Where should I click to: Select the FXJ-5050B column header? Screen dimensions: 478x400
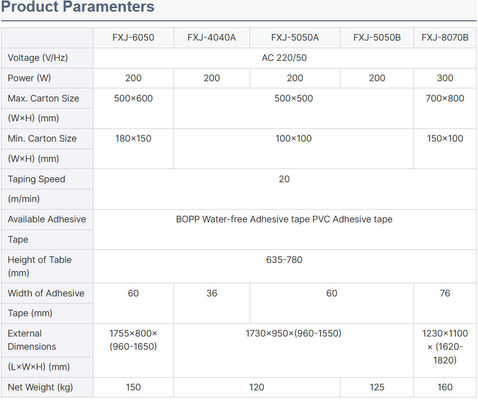click(x=377, y=38)
